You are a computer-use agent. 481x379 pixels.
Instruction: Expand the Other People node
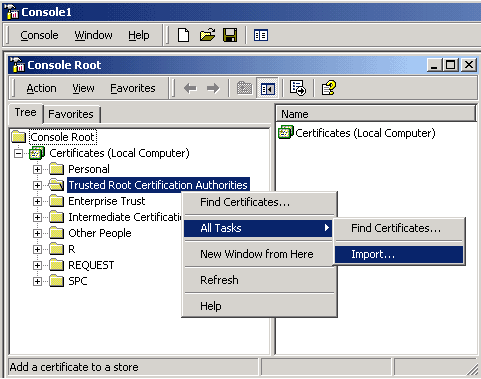[37, 233]
